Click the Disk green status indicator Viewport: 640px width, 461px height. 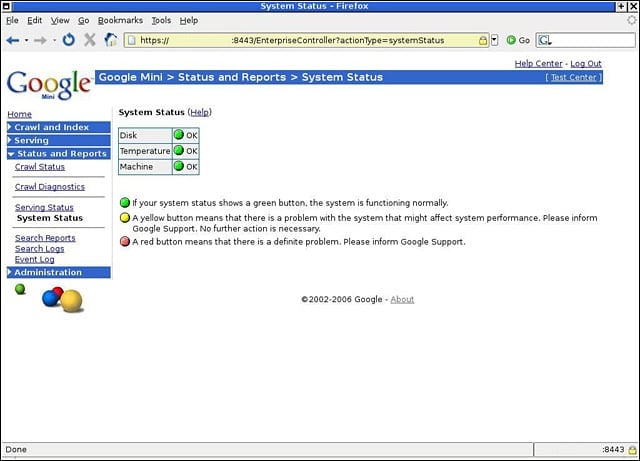coord(179,134)
